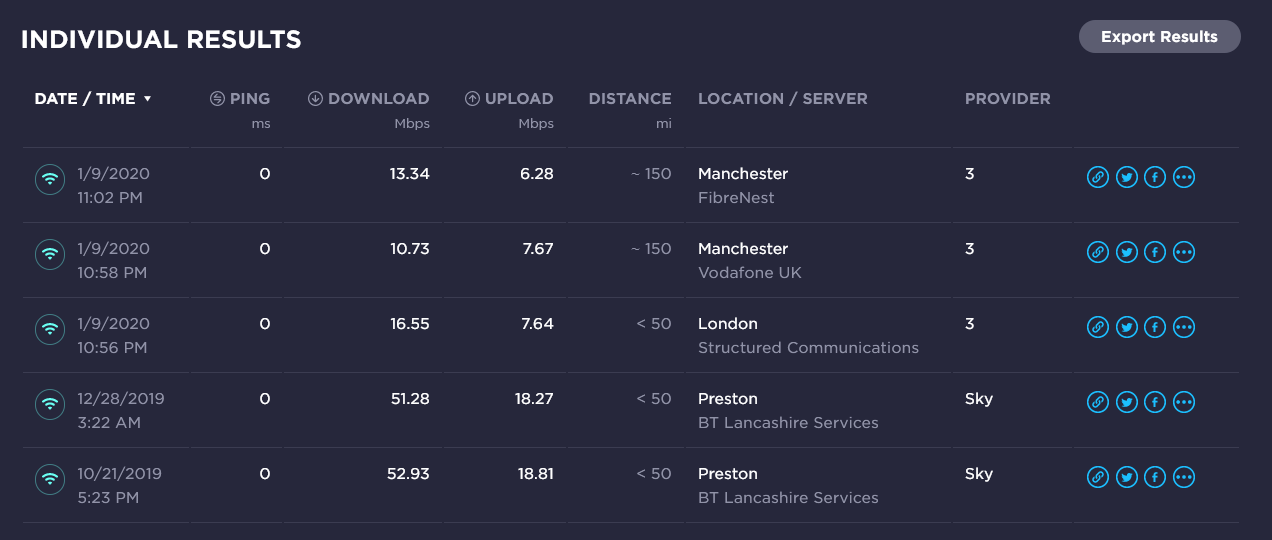1272x540 pixels.
Task: Click the Export Results button
Action: click(x=1160, y=37)
